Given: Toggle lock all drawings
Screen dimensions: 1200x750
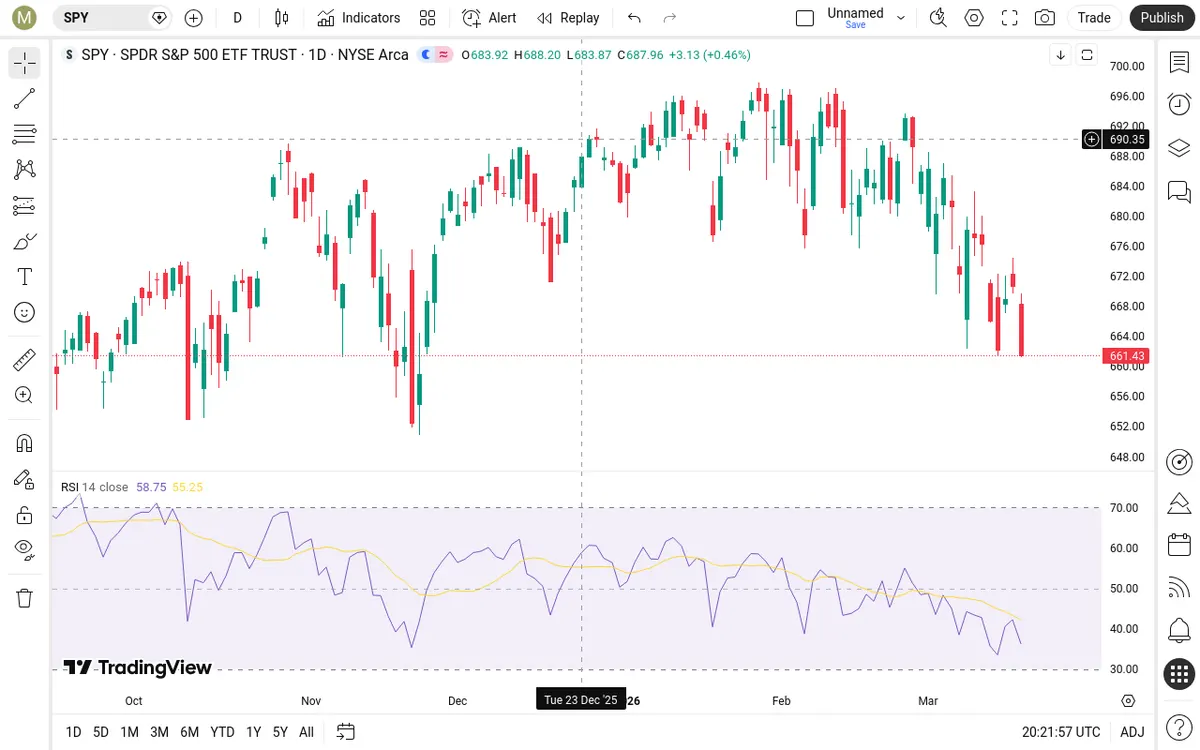Looking at the screenshot, I should 25,515.
